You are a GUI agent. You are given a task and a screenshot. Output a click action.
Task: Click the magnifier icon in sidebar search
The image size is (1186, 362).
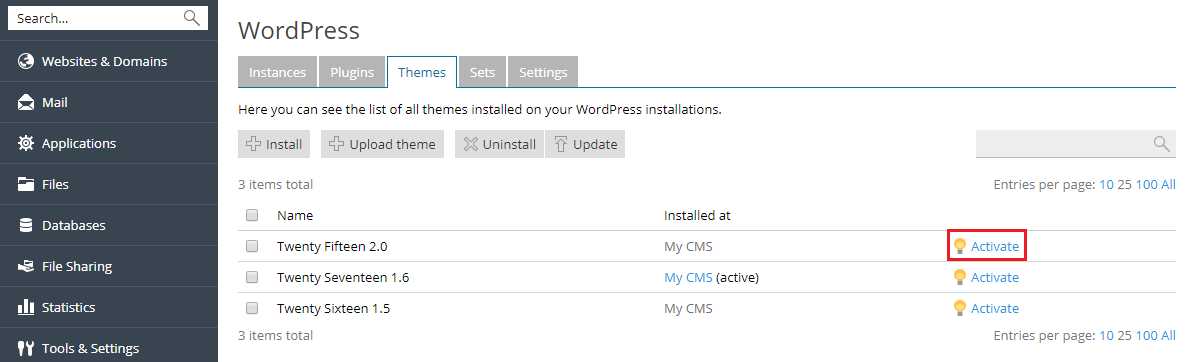tap(191, 17)
